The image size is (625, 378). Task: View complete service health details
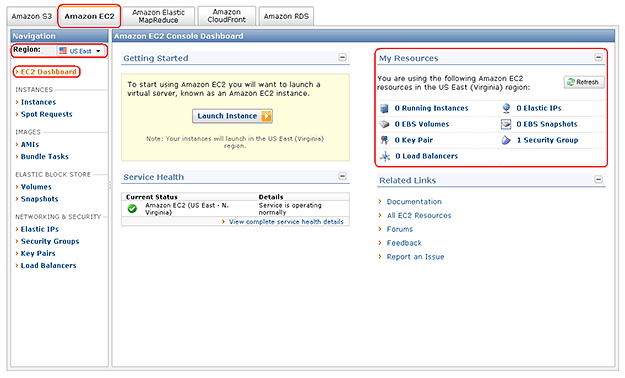click(x=286, y=222)
